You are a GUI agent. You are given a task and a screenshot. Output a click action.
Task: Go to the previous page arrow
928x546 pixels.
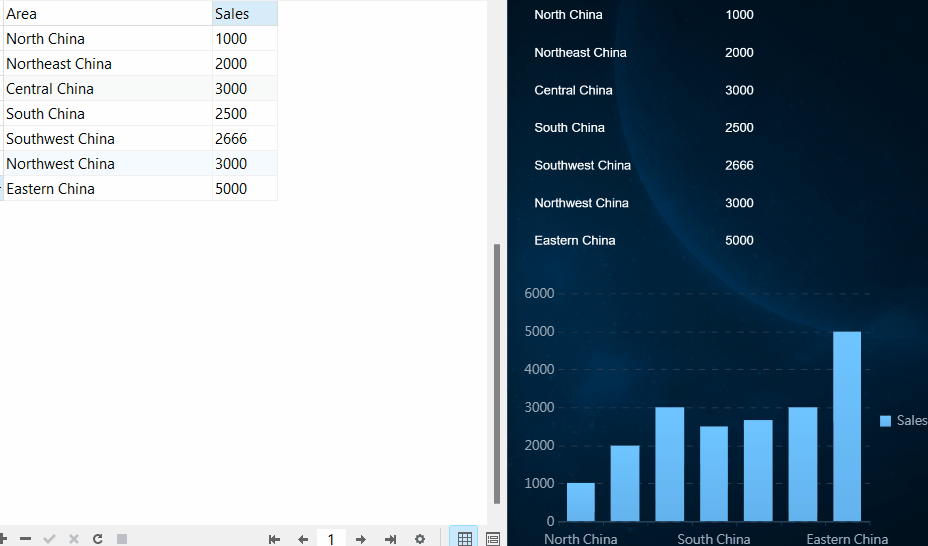(x=303, y=539)
